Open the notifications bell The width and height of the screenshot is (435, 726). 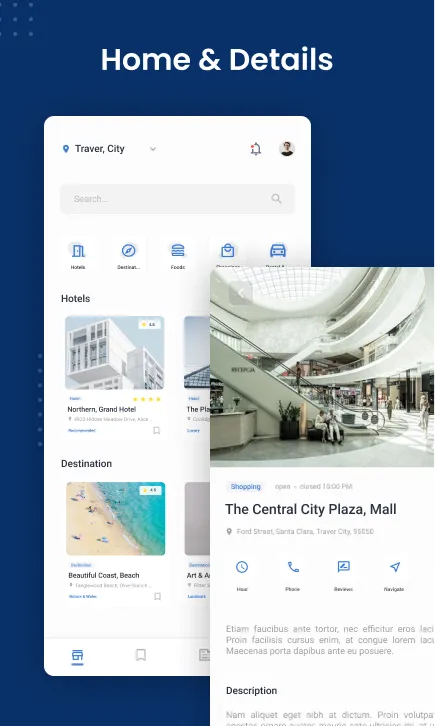(x=255, y=149)
